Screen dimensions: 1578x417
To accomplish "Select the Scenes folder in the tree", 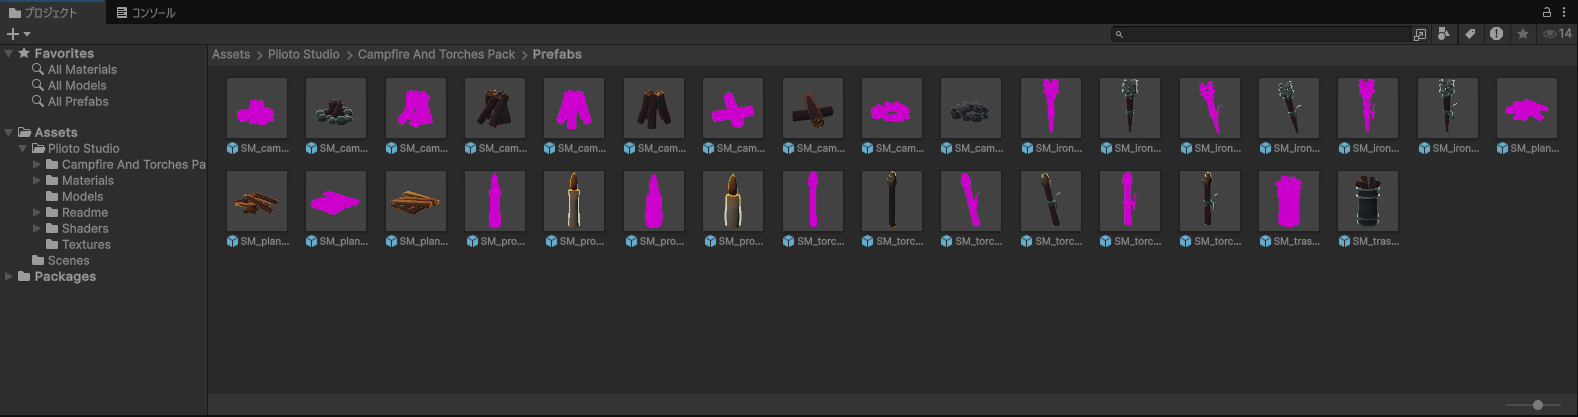I will [x=68, y=260].
